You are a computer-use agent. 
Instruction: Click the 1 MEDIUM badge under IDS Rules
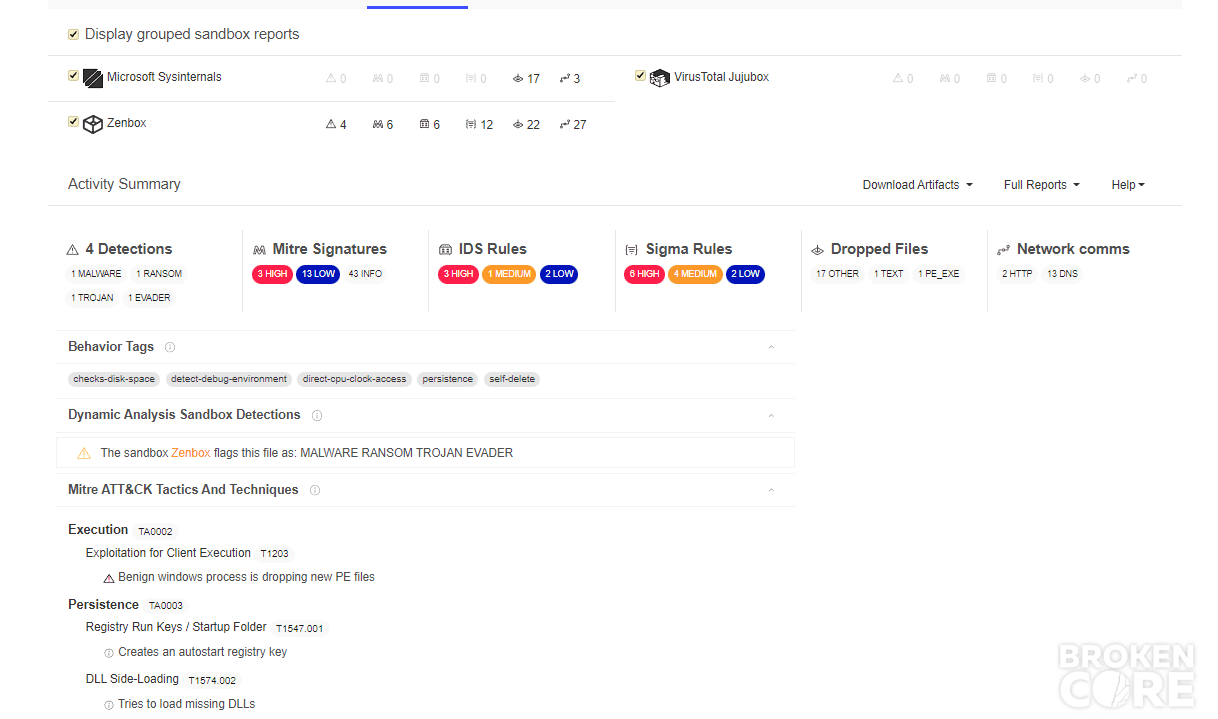tap(510, 274)
